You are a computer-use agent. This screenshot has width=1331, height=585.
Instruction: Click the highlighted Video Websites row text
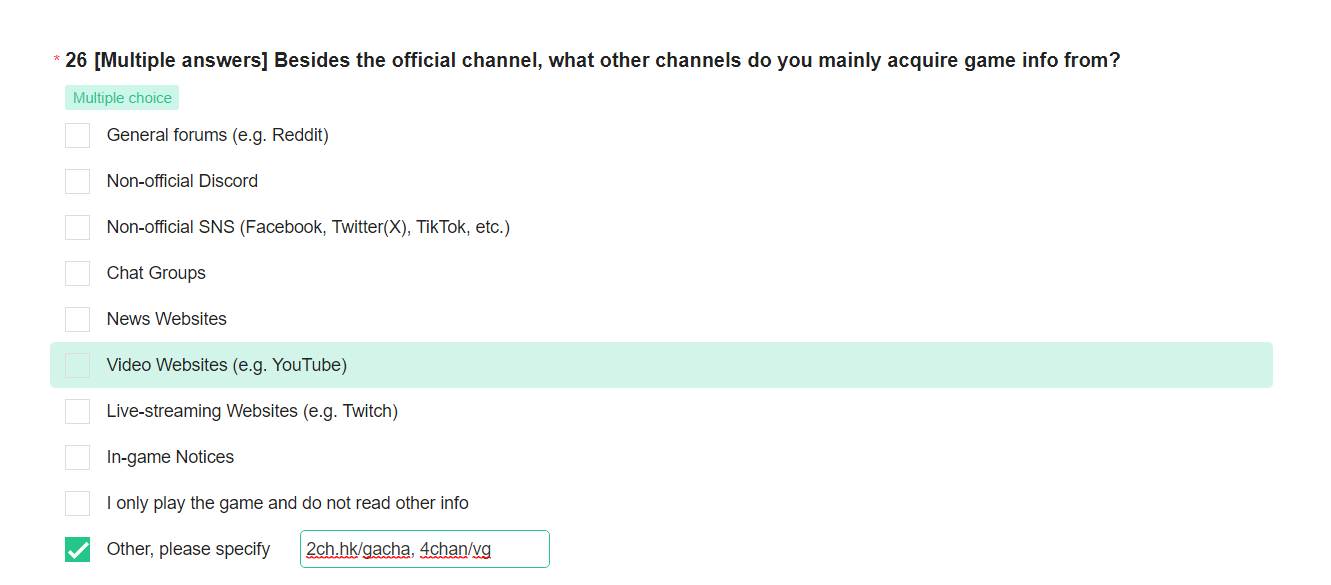click(227, 365)
